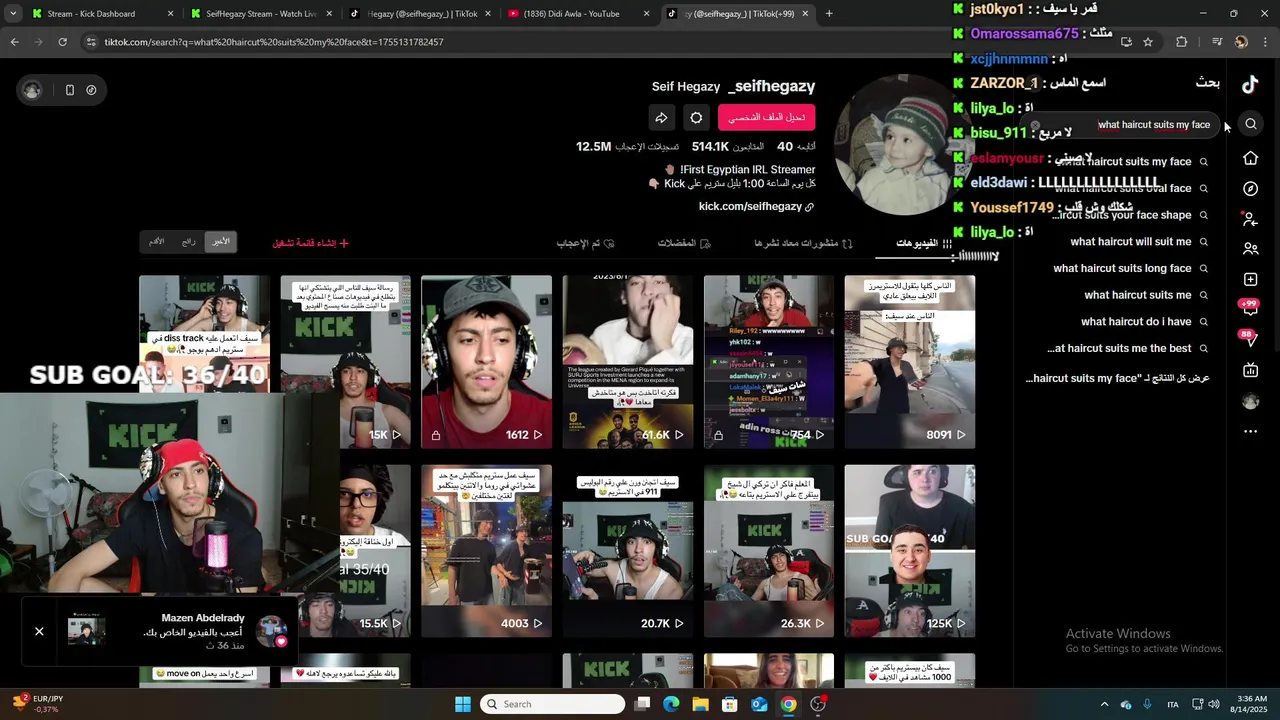Select the Popular sort button

coord(189,242)
